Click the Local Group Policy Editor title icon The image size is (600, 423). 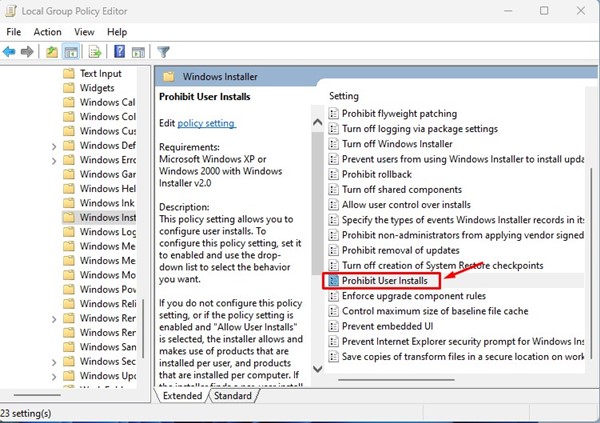click(10, 11)
